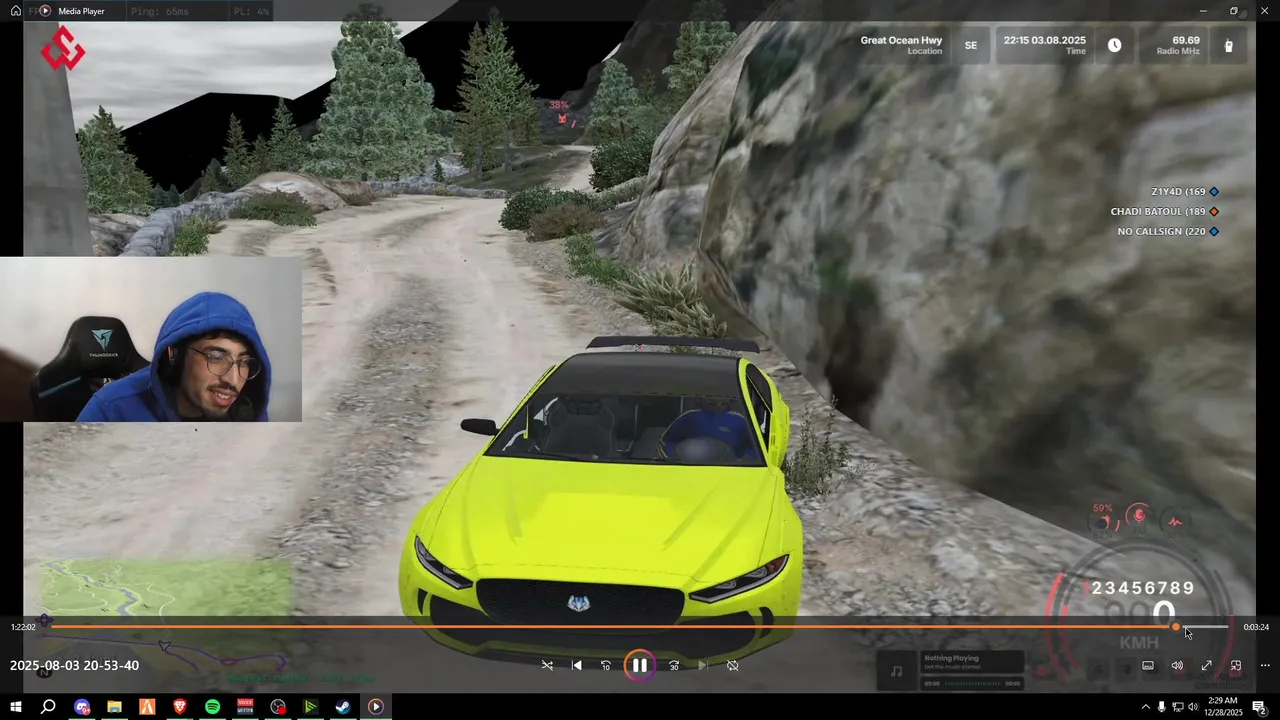1280x720 pixels.
Task: Click the remaining time 0:03:24
Action: (x=1256, y=627)
